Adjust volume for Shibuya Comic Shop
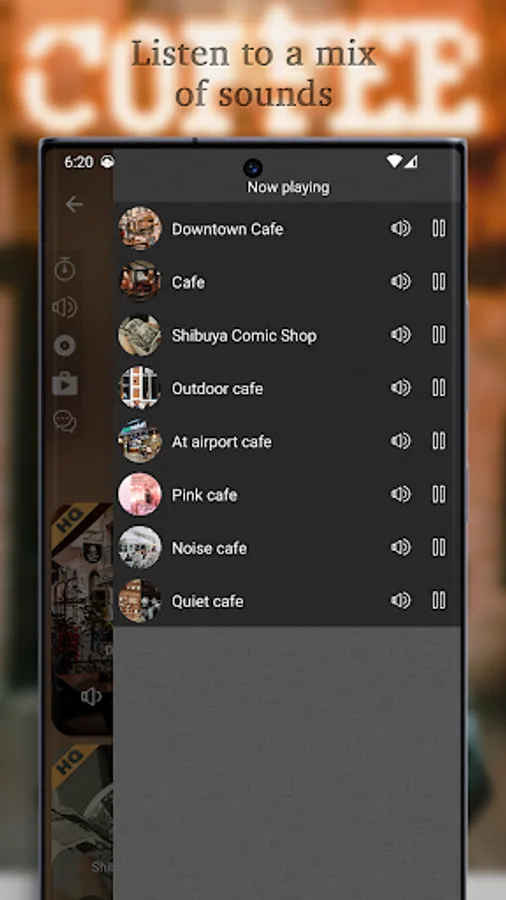Image resolution: width=506 pixels, height=900 pixels. tap(401, 335)
